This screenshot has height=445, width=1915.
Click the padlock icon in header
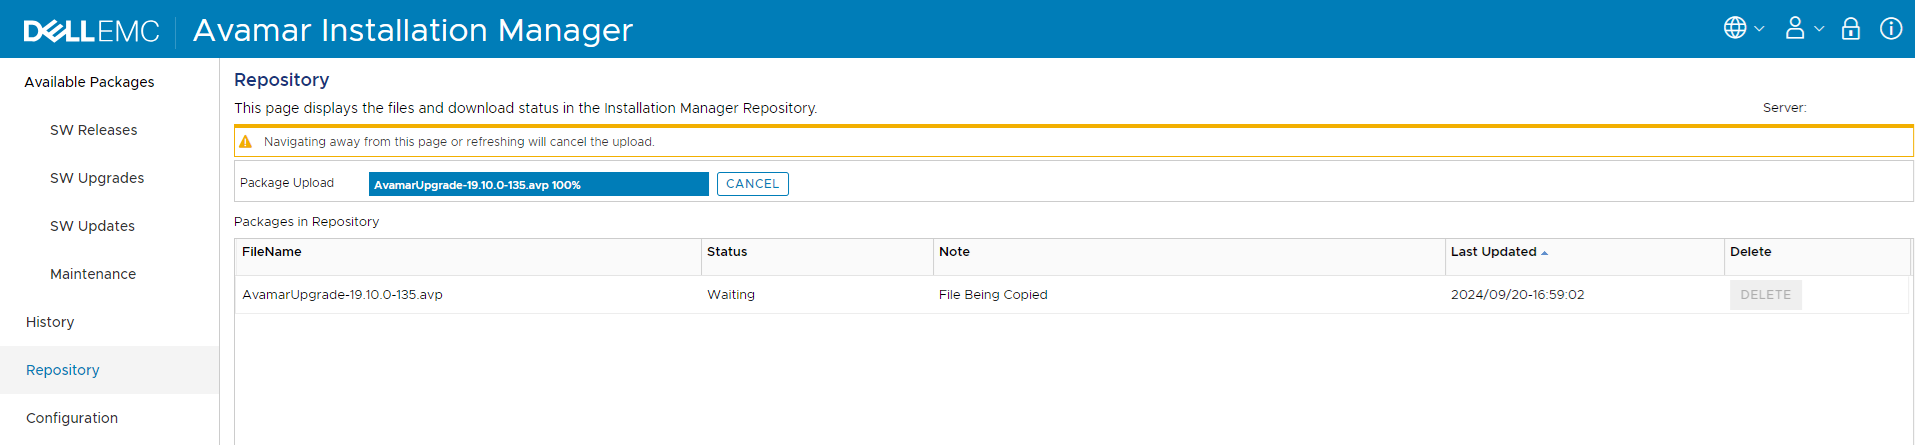coord(1851,28)
